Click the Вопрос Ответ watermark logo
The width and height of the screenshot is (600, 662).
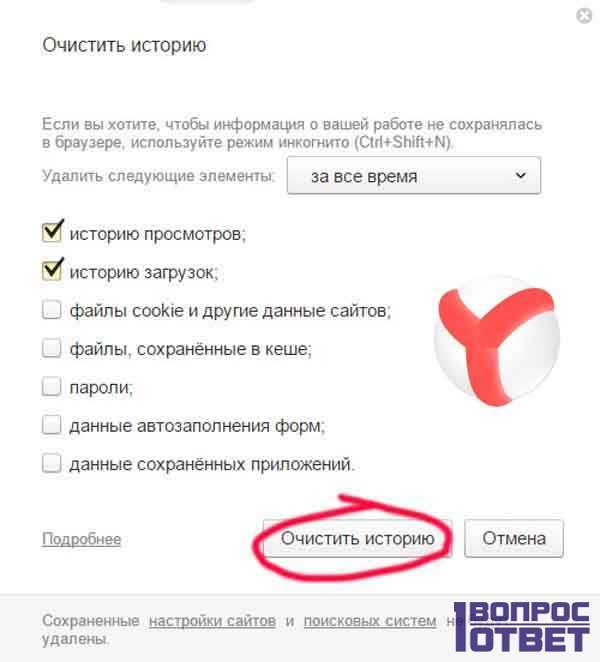(x=522, y=627)
